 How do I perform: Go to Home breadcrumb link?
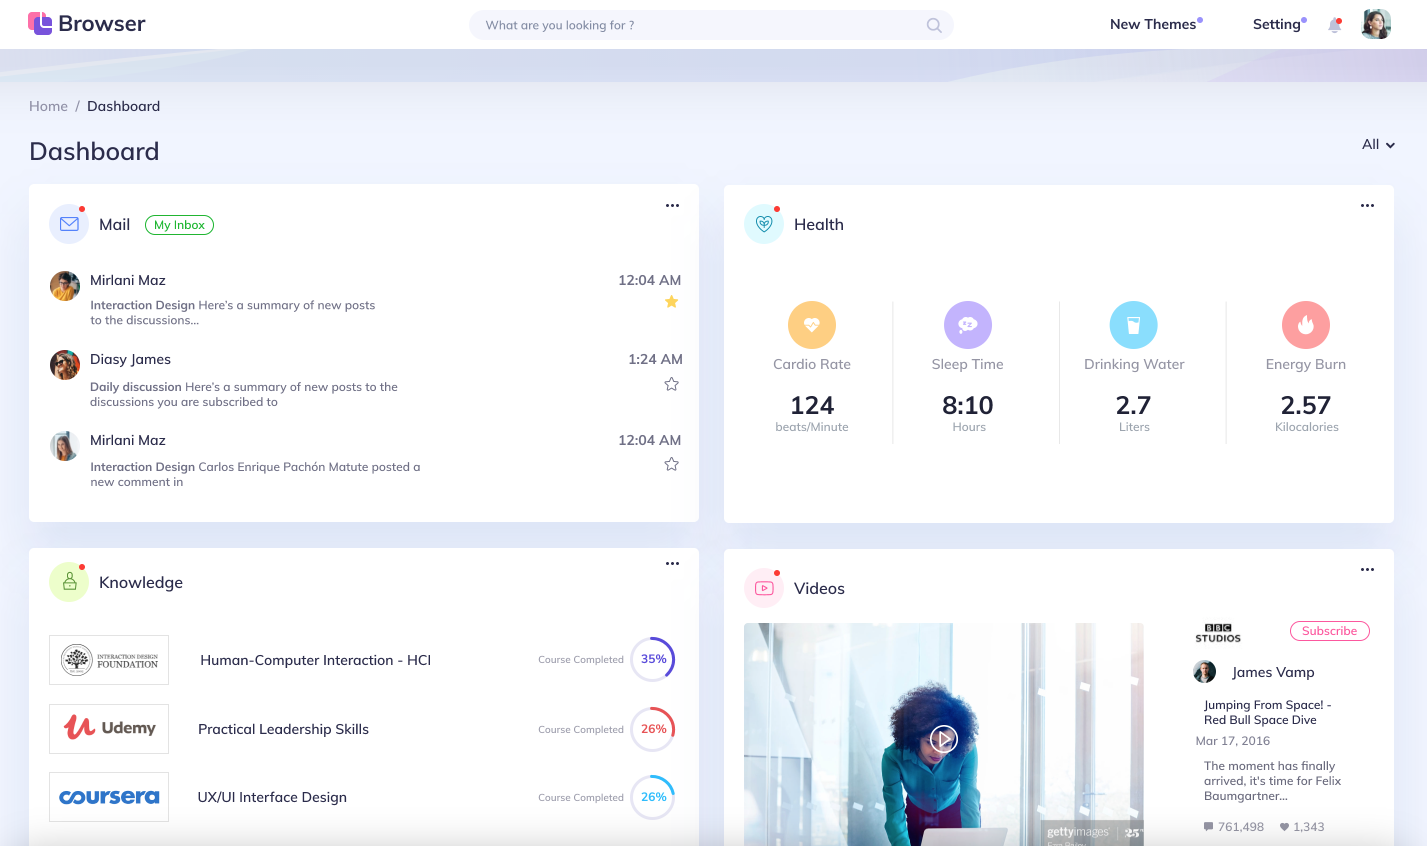[48, 106]
